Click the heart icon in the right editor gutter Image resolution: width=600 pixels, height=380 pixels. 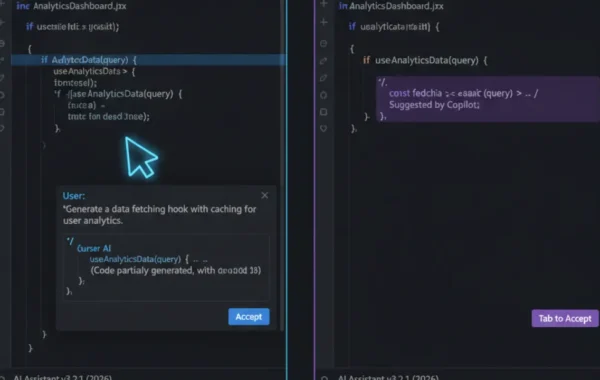point(324,129)
